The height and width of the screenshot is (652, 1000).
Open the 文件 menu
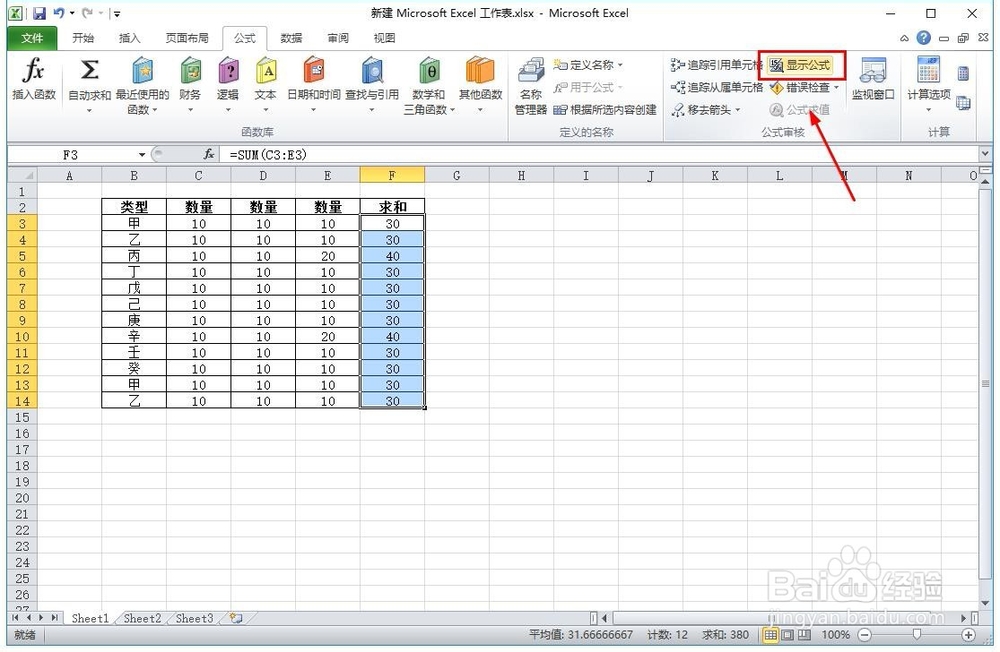click(x=31, y=37)
